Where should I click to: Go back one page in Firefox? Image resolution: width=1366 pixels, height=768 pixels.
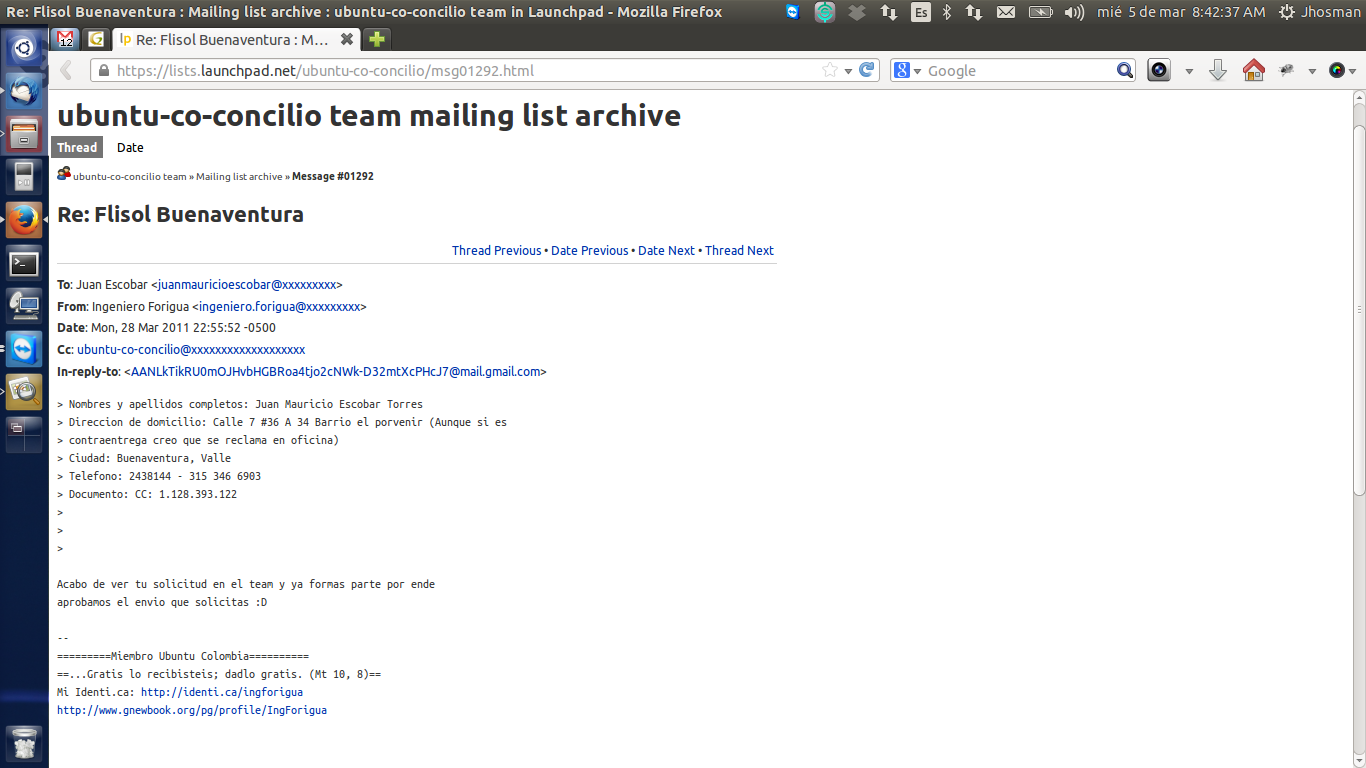(67, 71)
